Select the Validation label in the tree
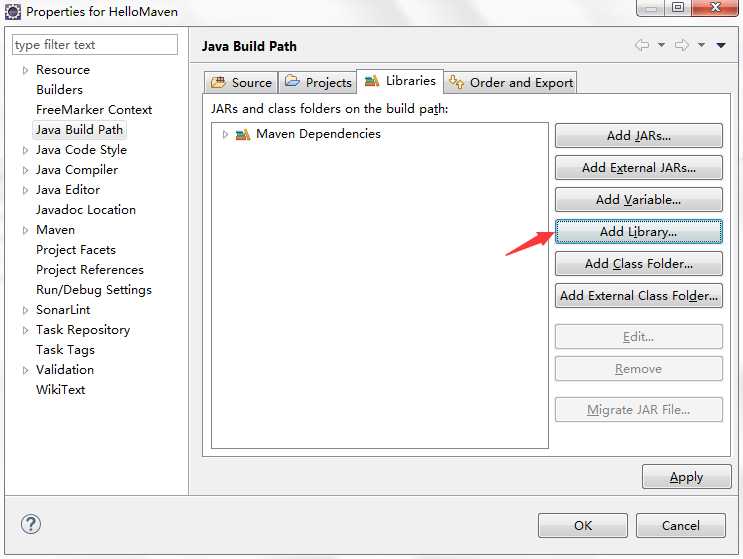The height and width of the screenshot is (559, 743). [x=65, y=370]
